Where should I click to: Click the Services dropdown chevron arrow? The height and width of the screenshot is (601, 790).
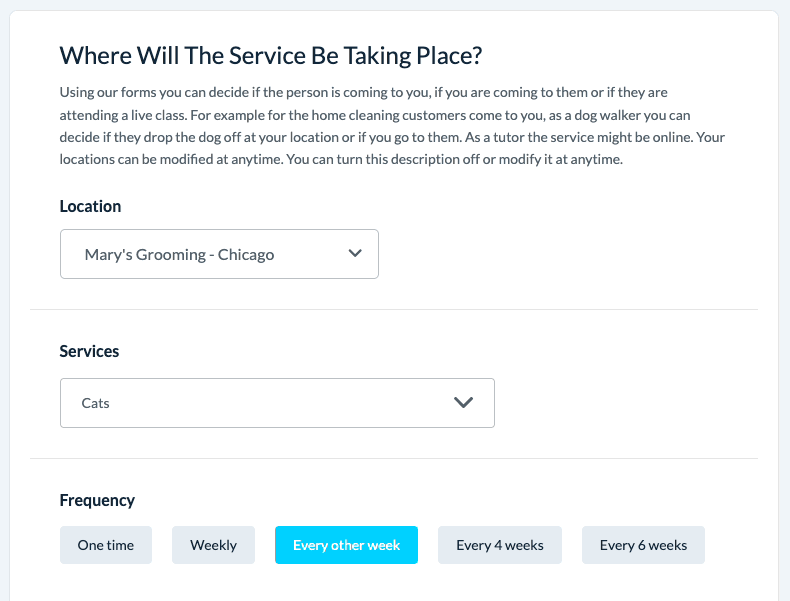[x=463, y=403]
